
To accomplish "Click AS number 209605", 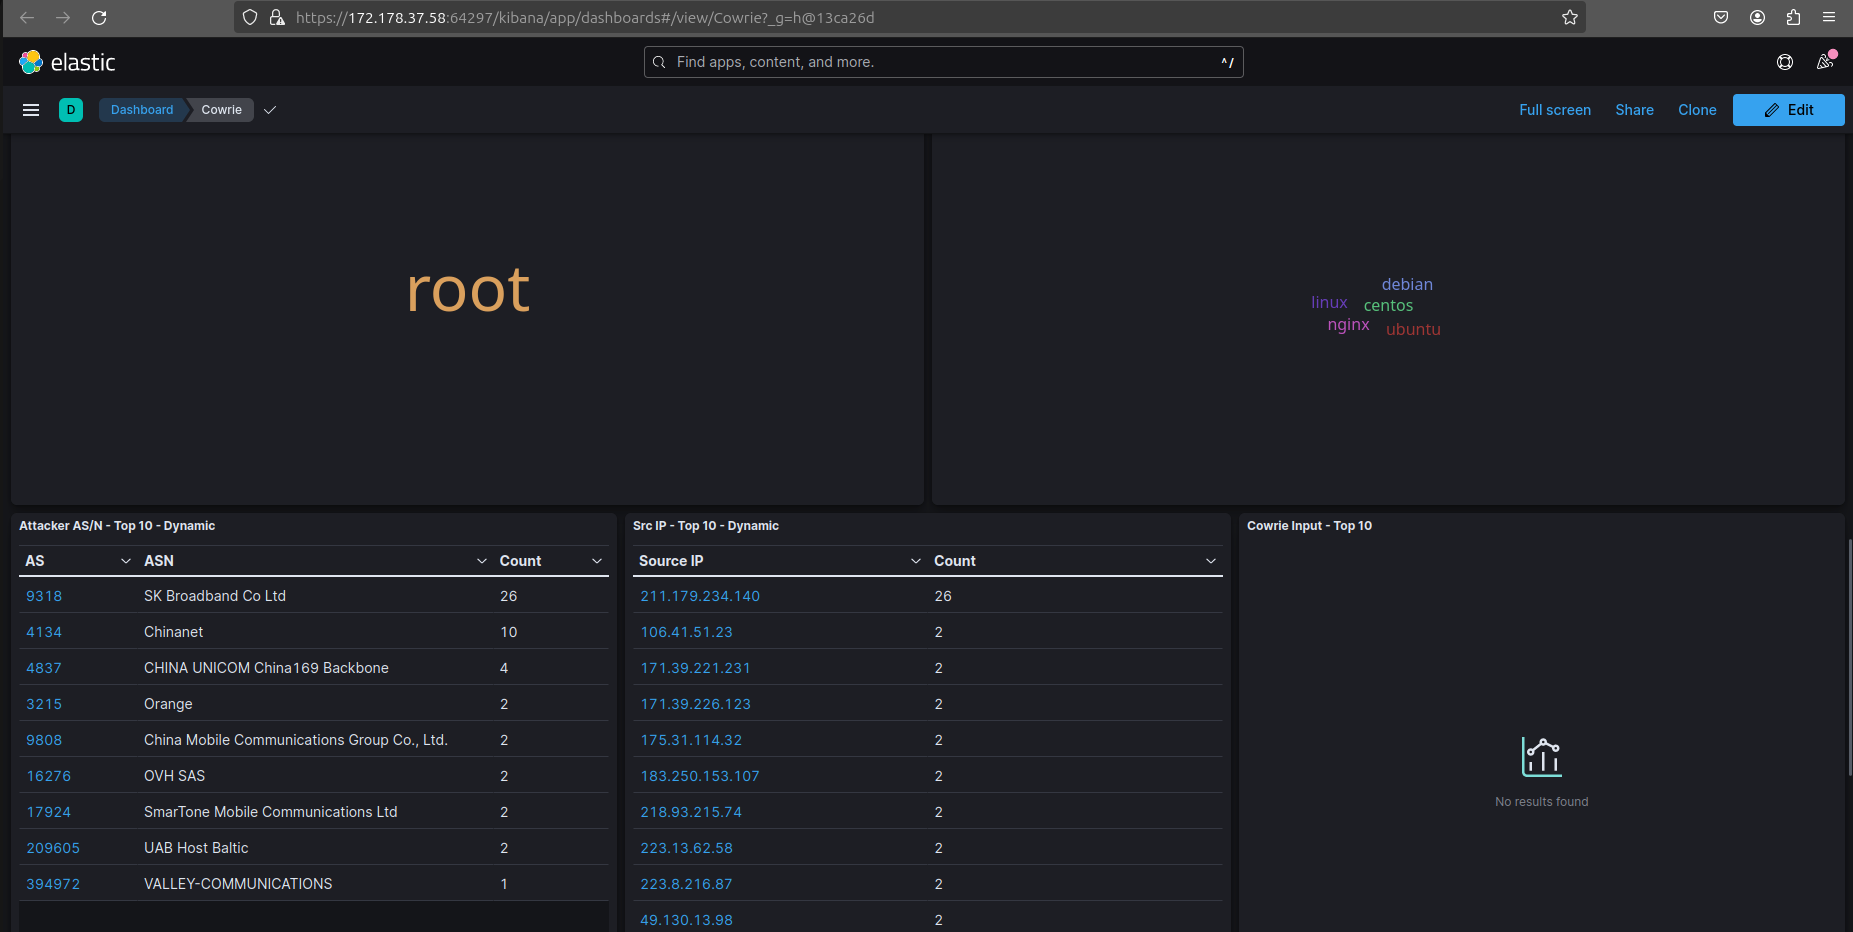I will [x=53, y=848].
